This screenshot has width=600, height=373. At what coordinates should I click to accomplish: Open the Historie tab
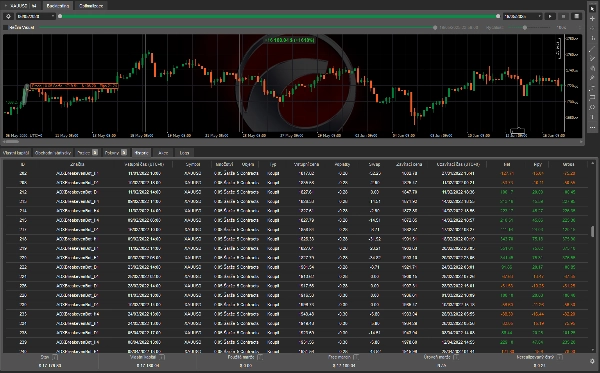coord(141,153)
